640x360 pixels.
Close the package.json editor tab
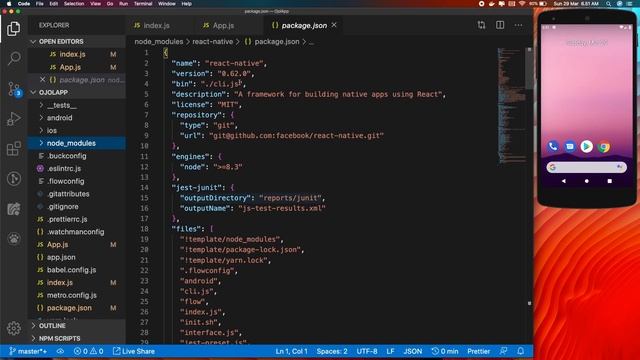pos(334,25)
